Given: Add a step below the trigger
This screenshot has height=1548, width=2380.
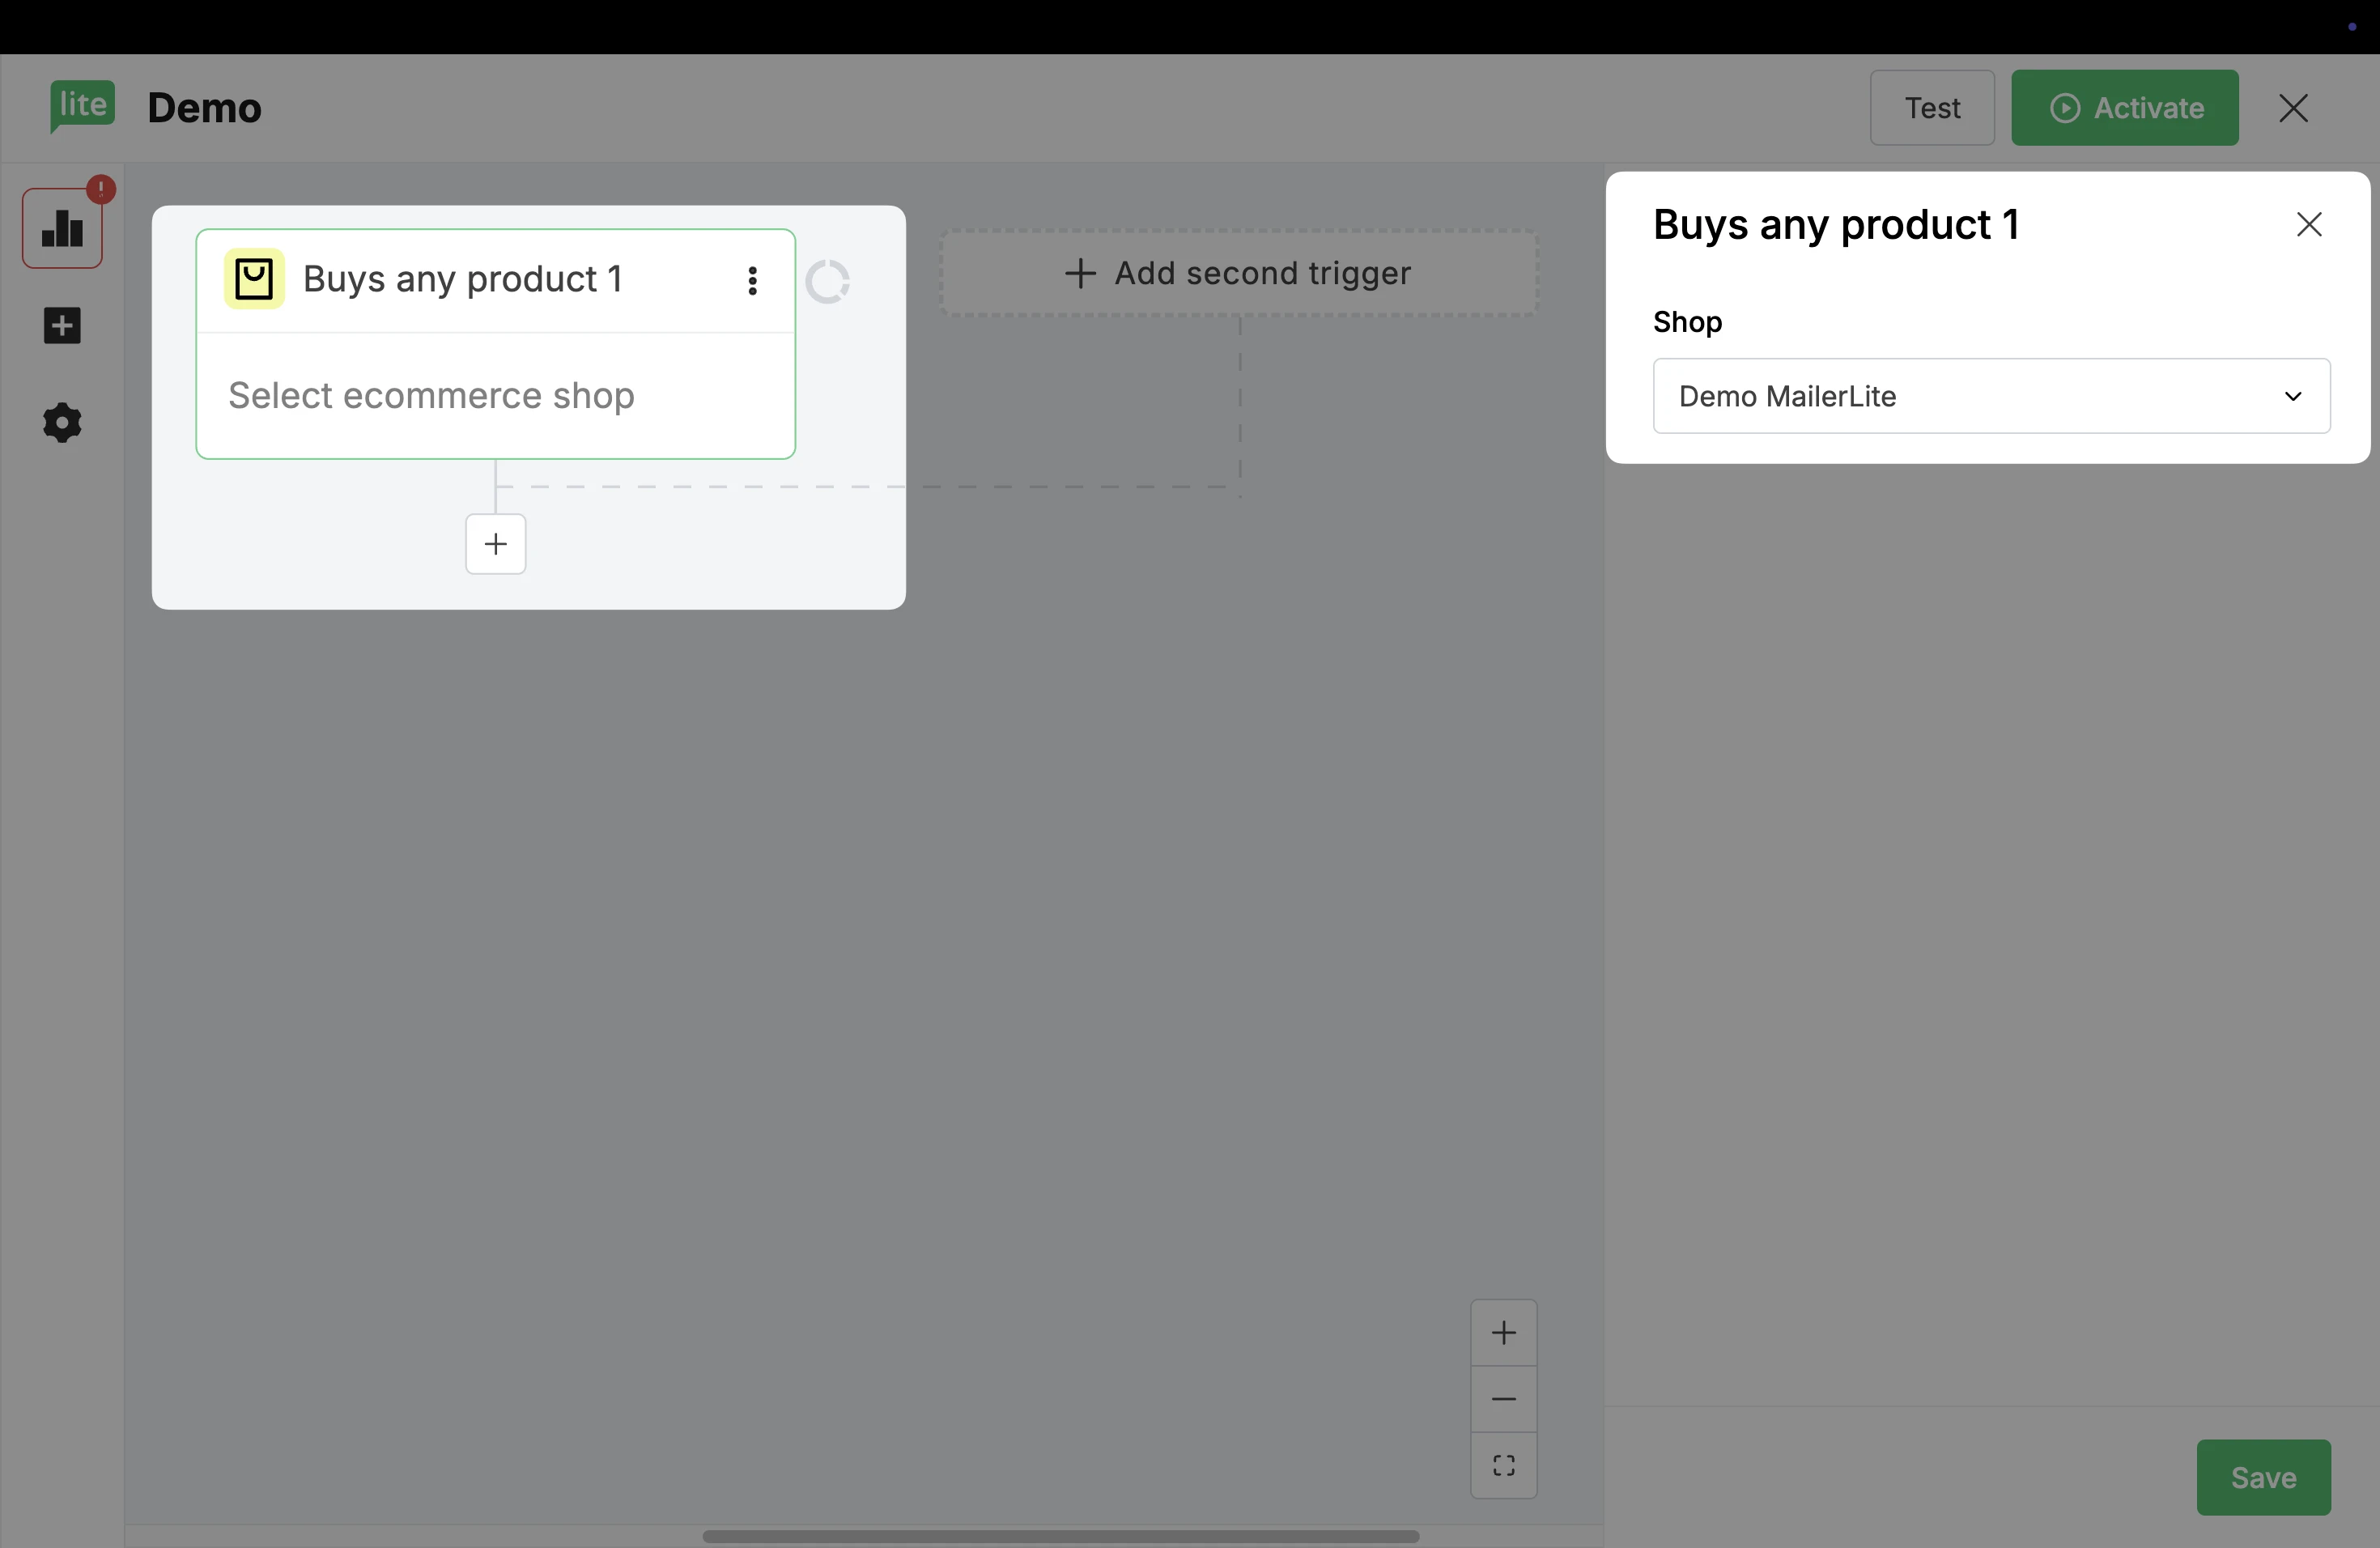Looking at the screenshot, I should coord(495,544).
